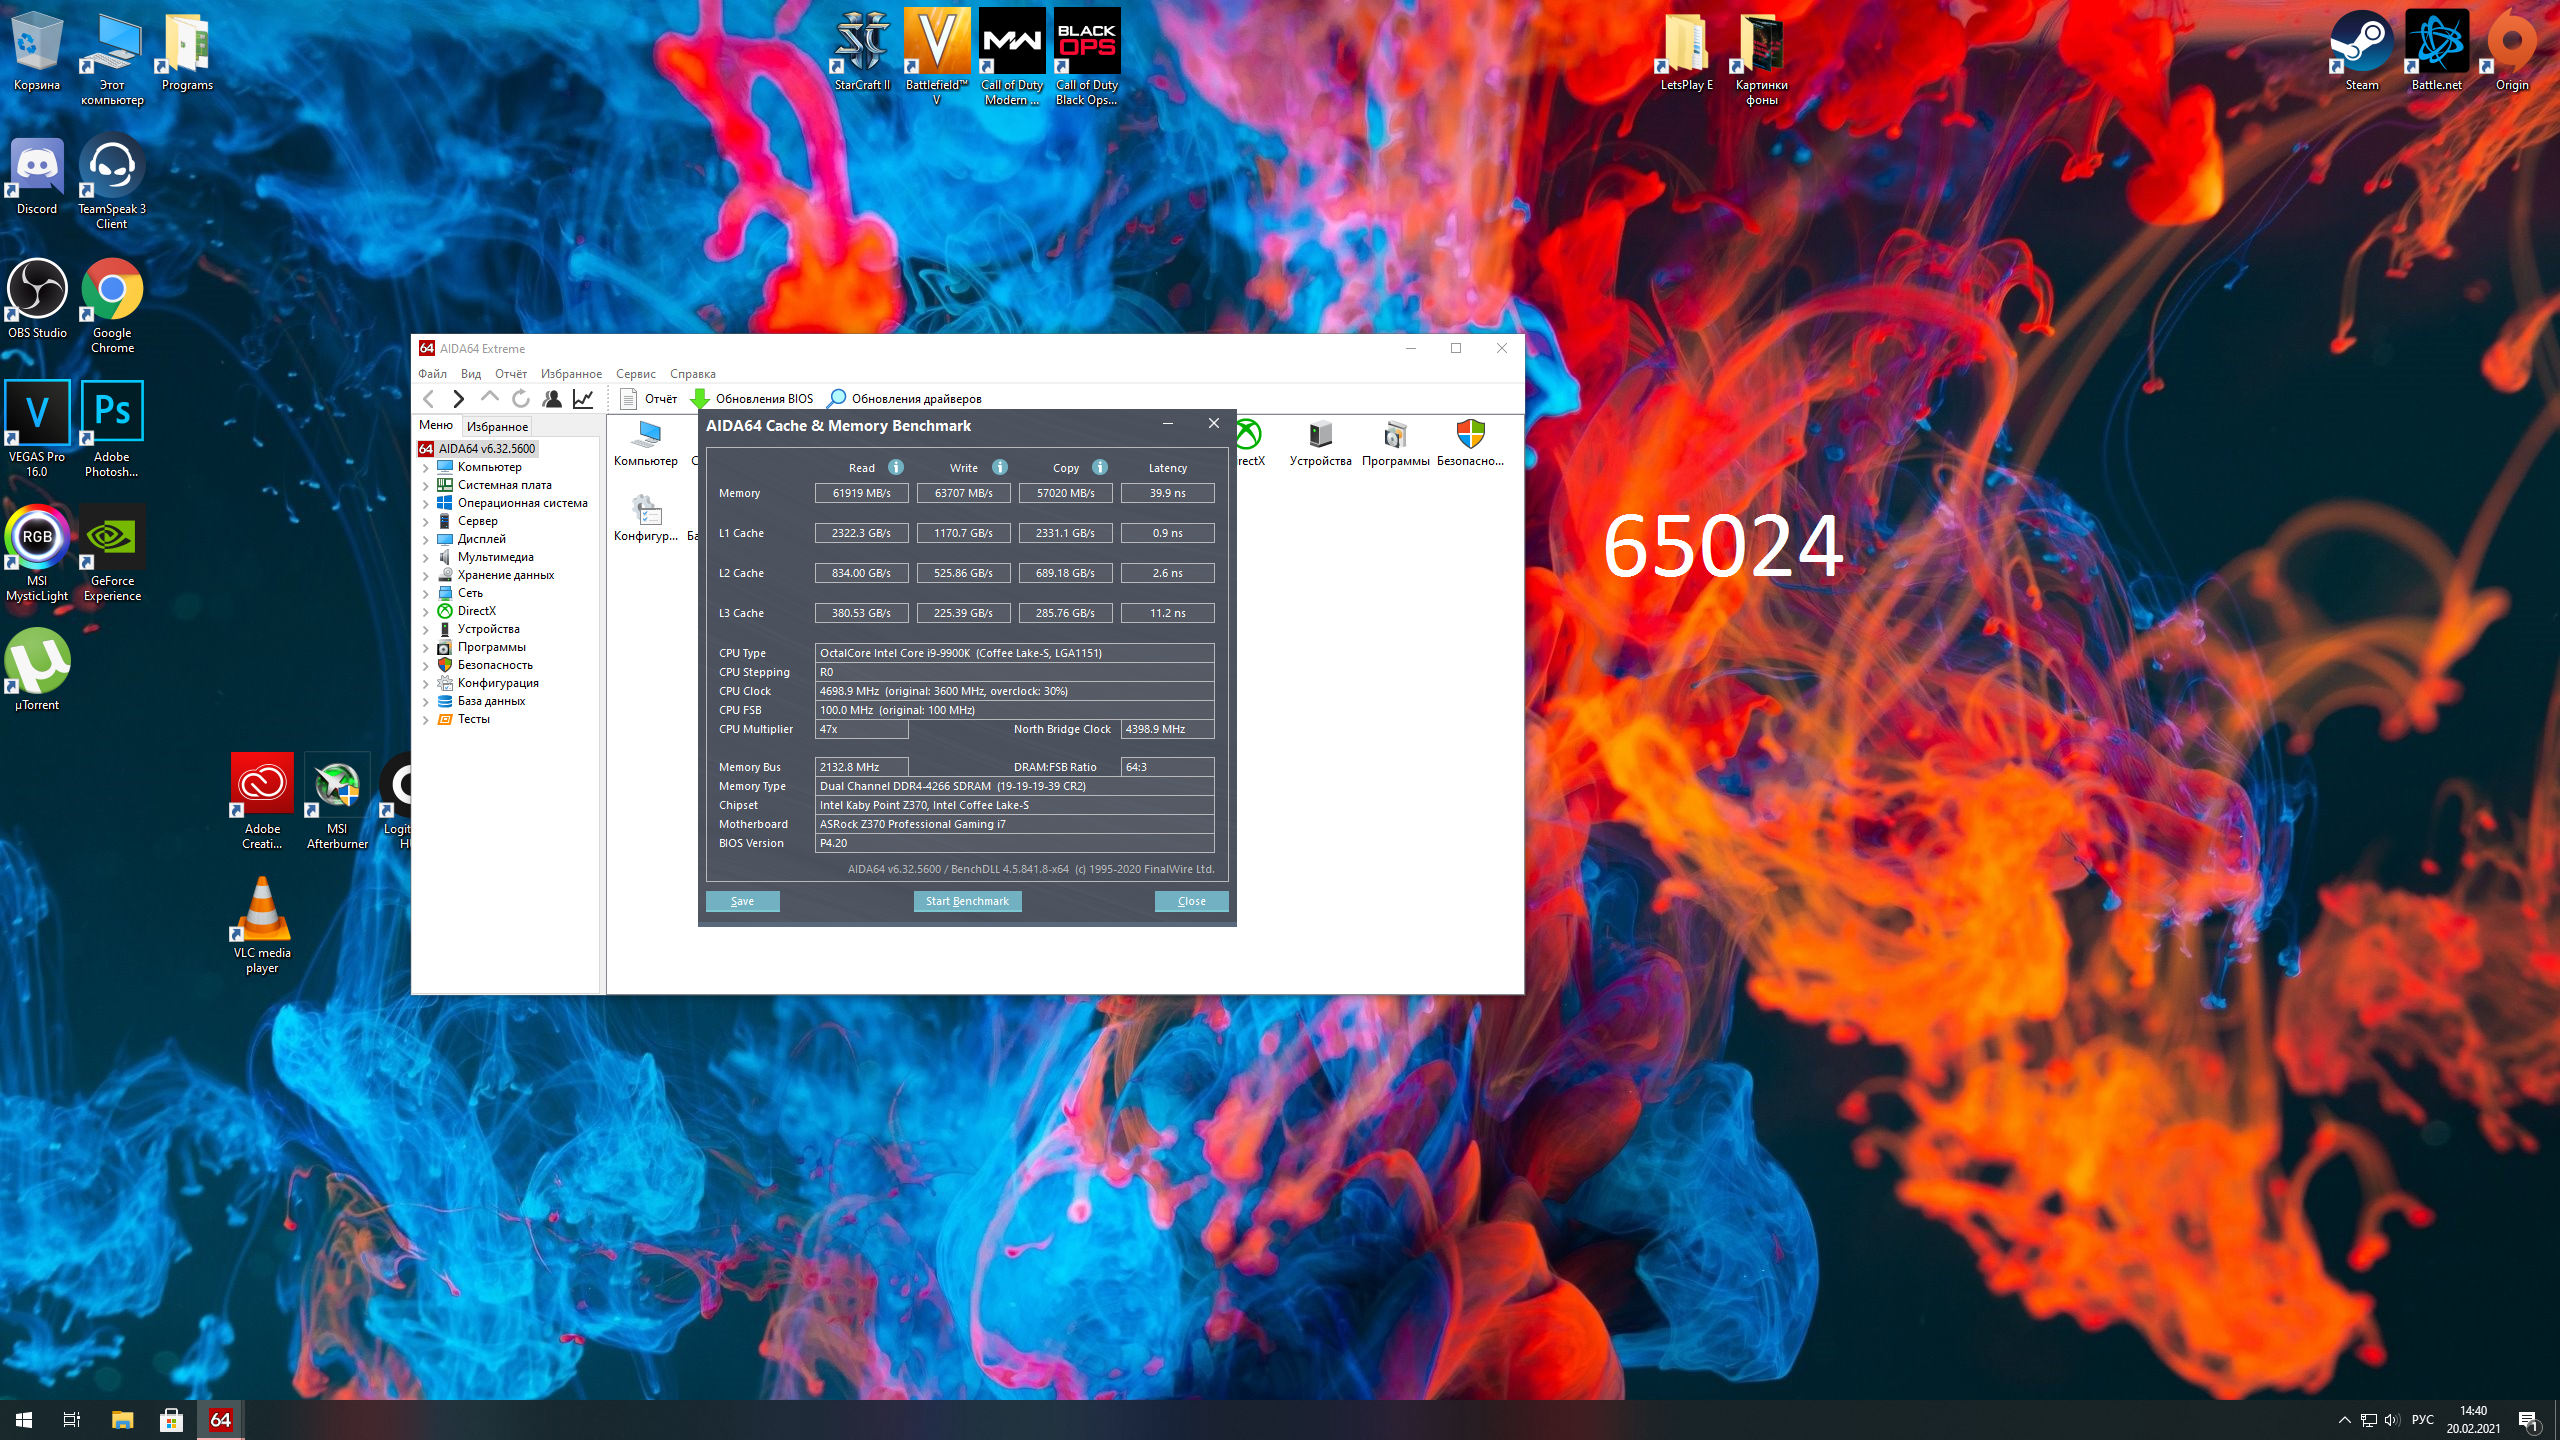
Task: Click the Back navigation arrow in AIDA64 toolbar
Action: [x=429, y=399]
